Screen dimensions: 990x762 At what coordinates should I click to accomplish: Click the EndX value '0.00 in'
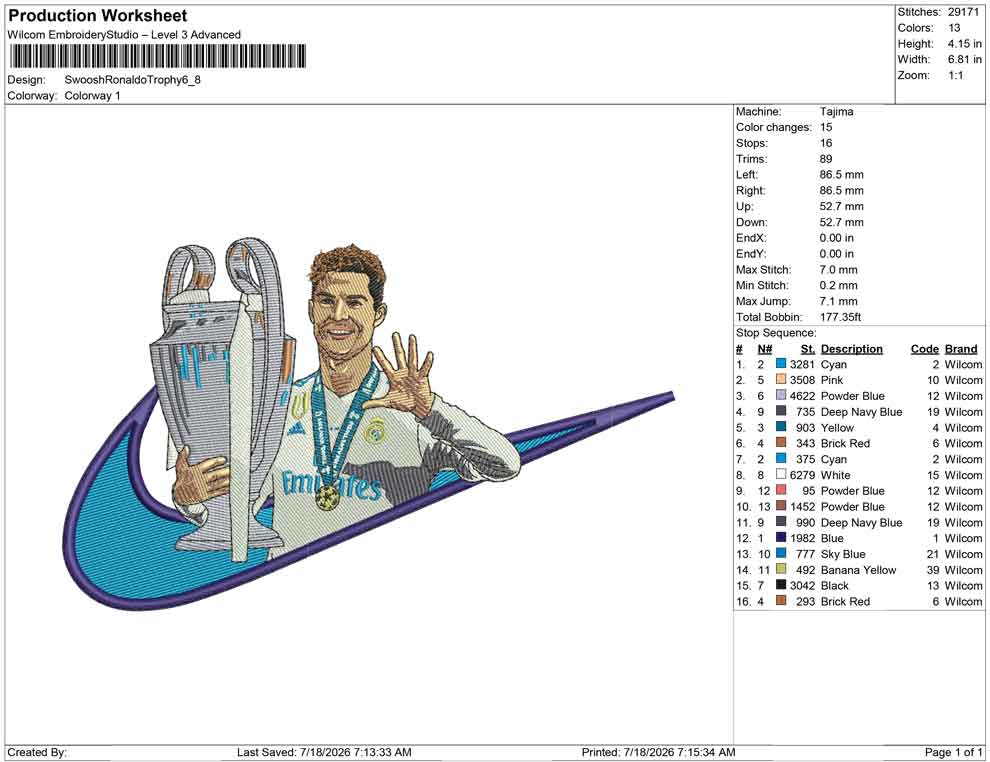[x=837, y=238]
